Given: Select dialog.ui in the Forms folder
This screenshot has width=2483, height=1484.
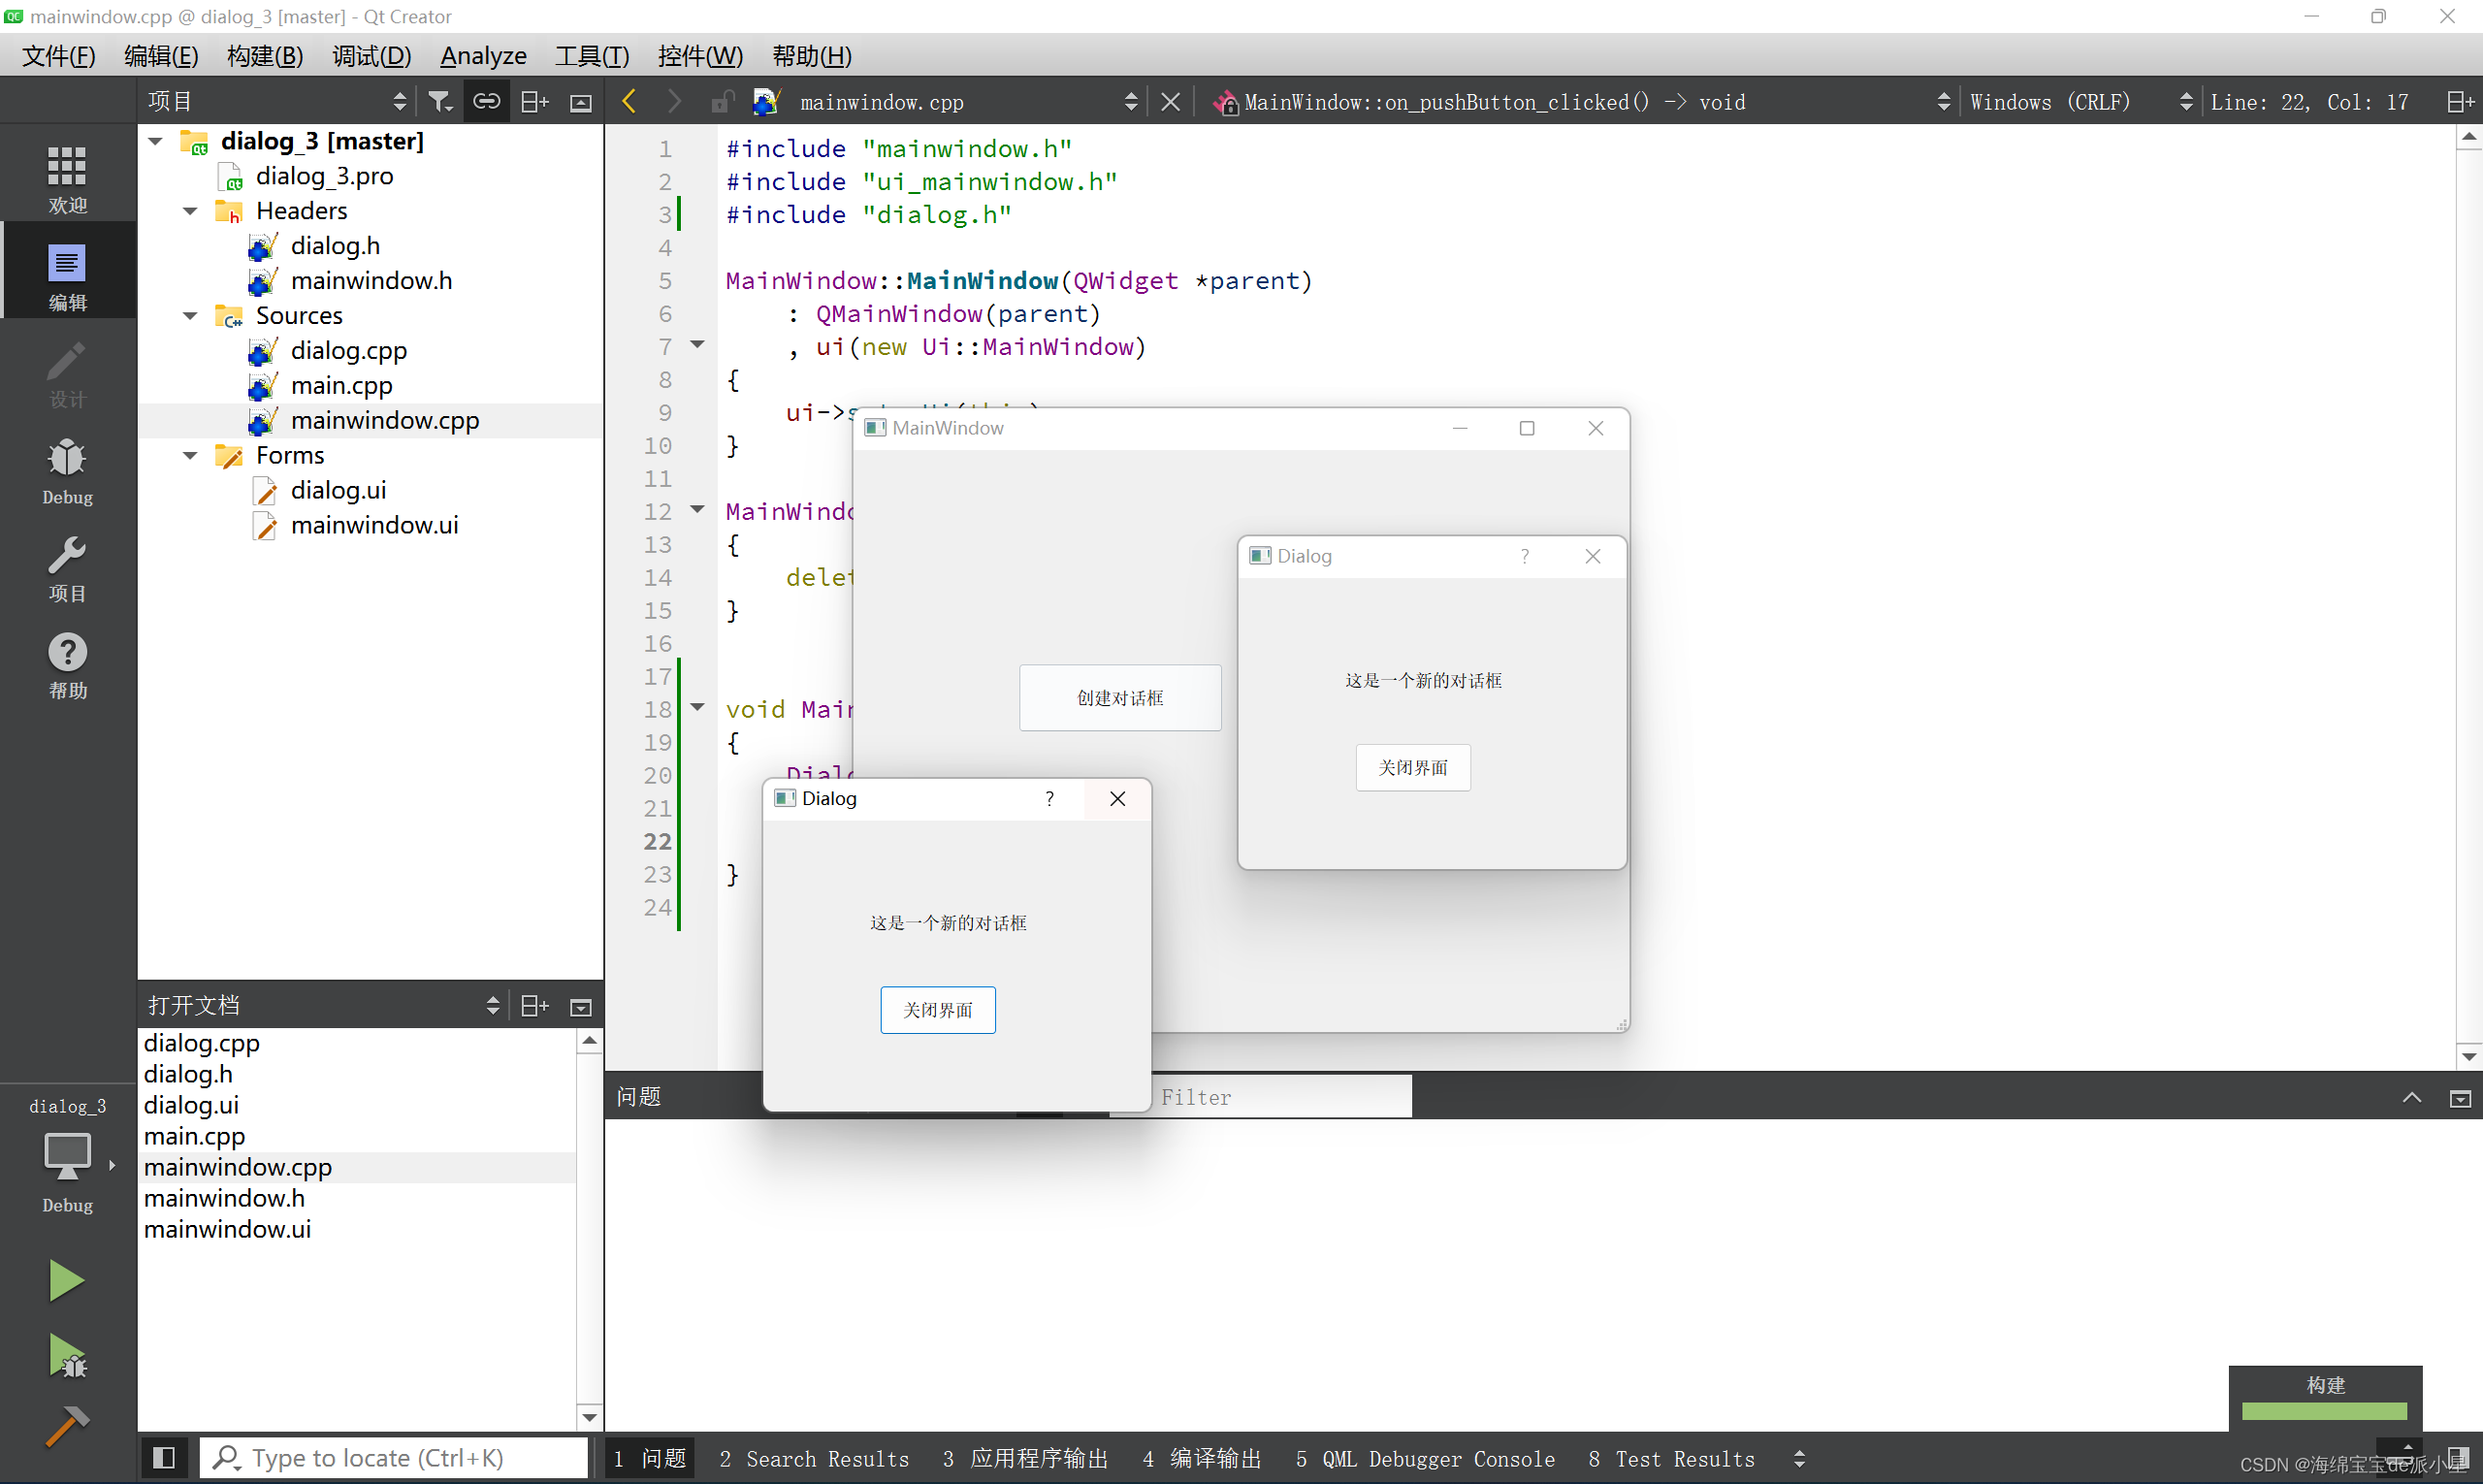Looking at the screenshot, I should point(338,491).
